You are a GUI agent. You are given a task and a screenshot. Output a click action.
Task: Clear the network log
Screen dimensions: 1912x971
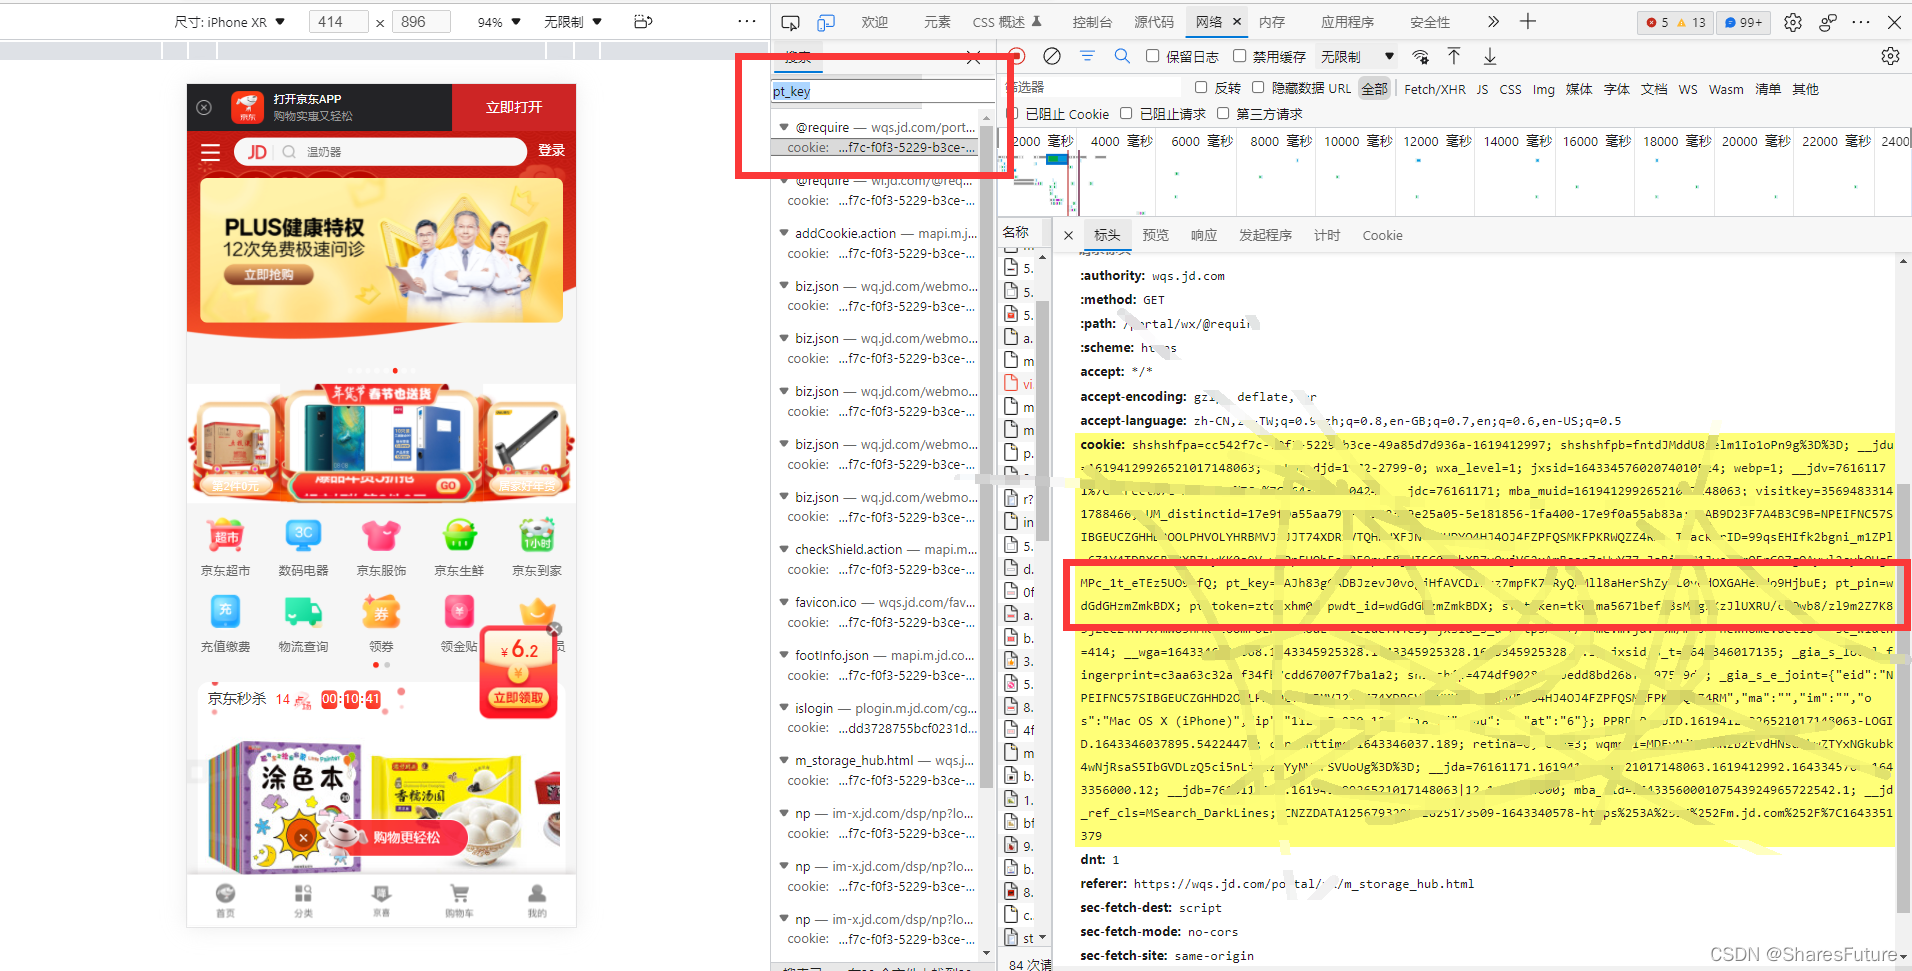pos(1052,56)
